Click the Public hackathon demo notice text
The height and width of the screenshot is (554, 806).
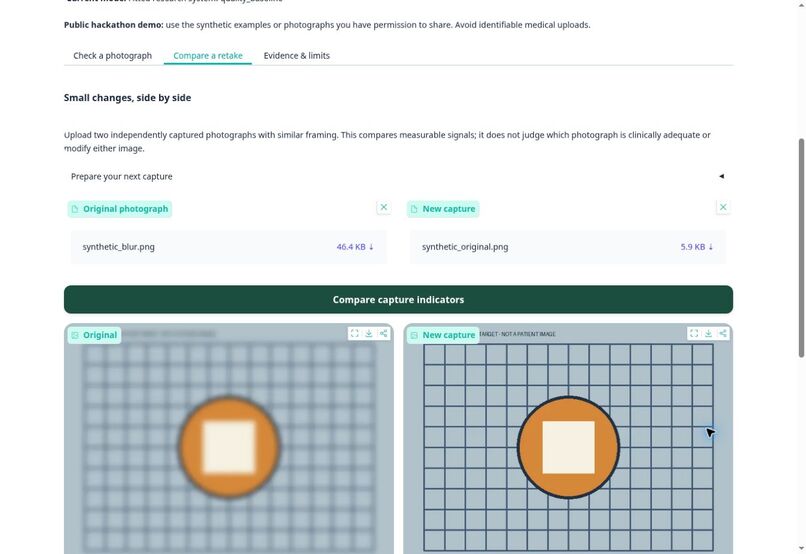pyautogui.click(x=327, y=25)
